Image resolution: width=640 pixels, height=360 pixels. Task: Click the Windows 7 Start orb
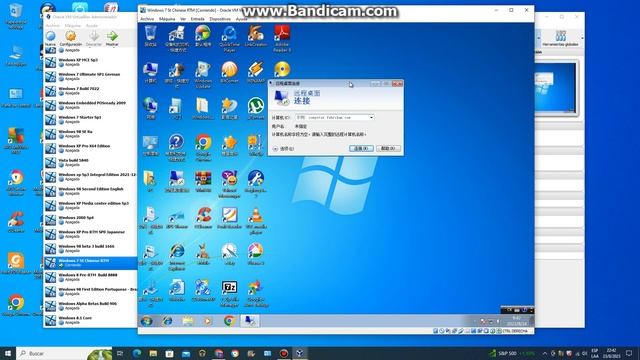tap(147, 321)
